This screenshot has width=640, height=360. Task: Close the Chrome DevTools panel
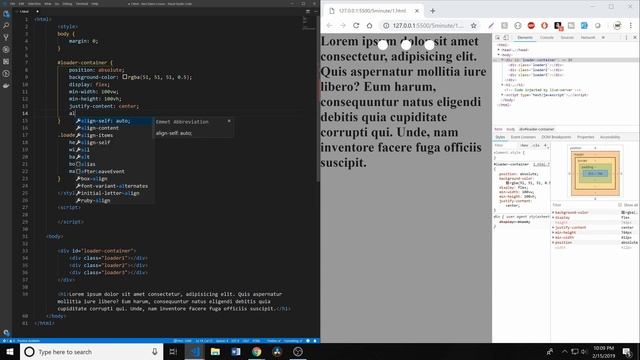coord(635,38)
